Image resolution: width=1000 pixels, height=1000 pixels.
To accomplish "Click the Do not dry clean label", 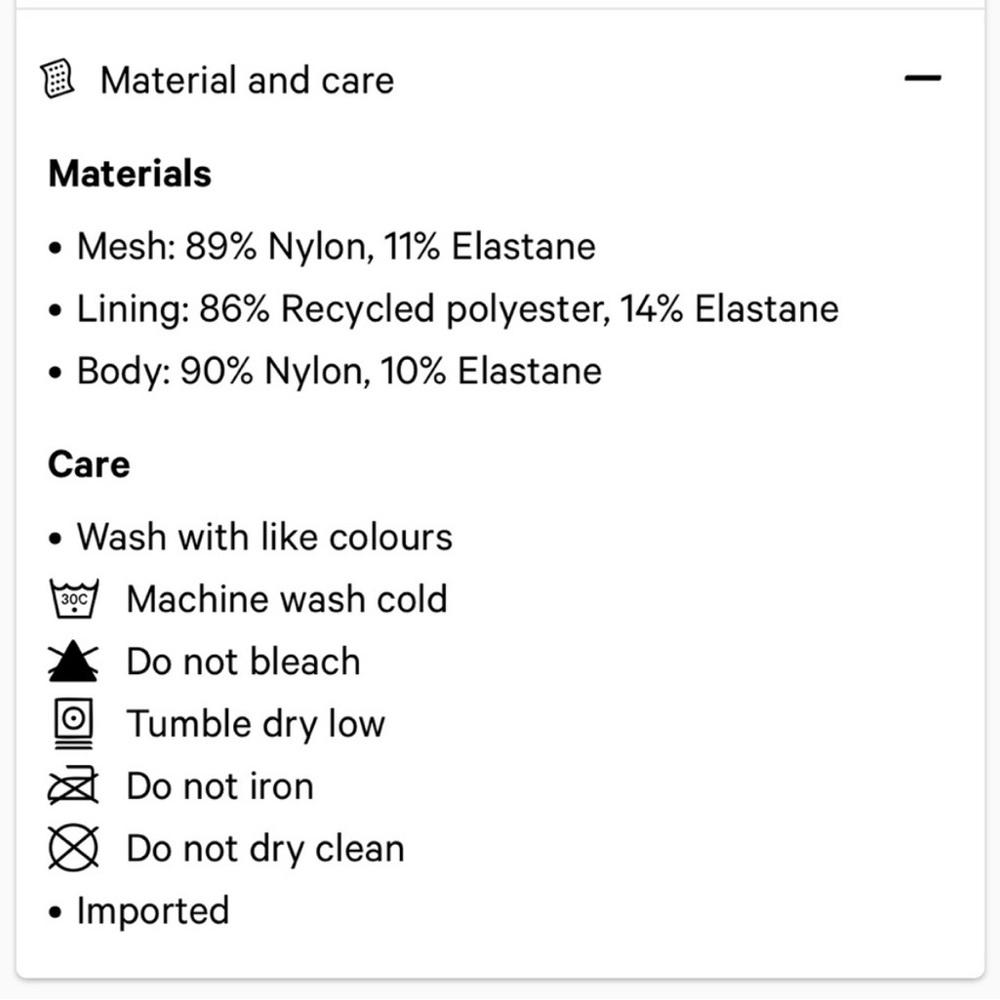I will (x=265, y=849).
